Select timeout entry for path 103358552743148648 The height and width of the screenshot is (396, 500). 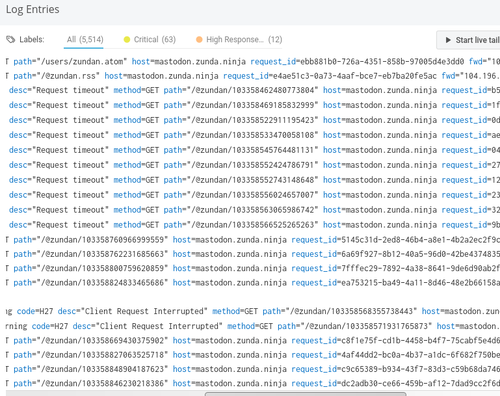(253, 180)
